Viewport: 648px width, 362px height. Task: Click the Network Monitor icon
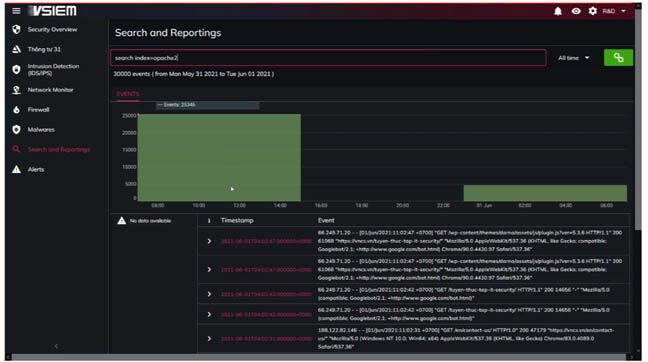click(x=16, y=90)
